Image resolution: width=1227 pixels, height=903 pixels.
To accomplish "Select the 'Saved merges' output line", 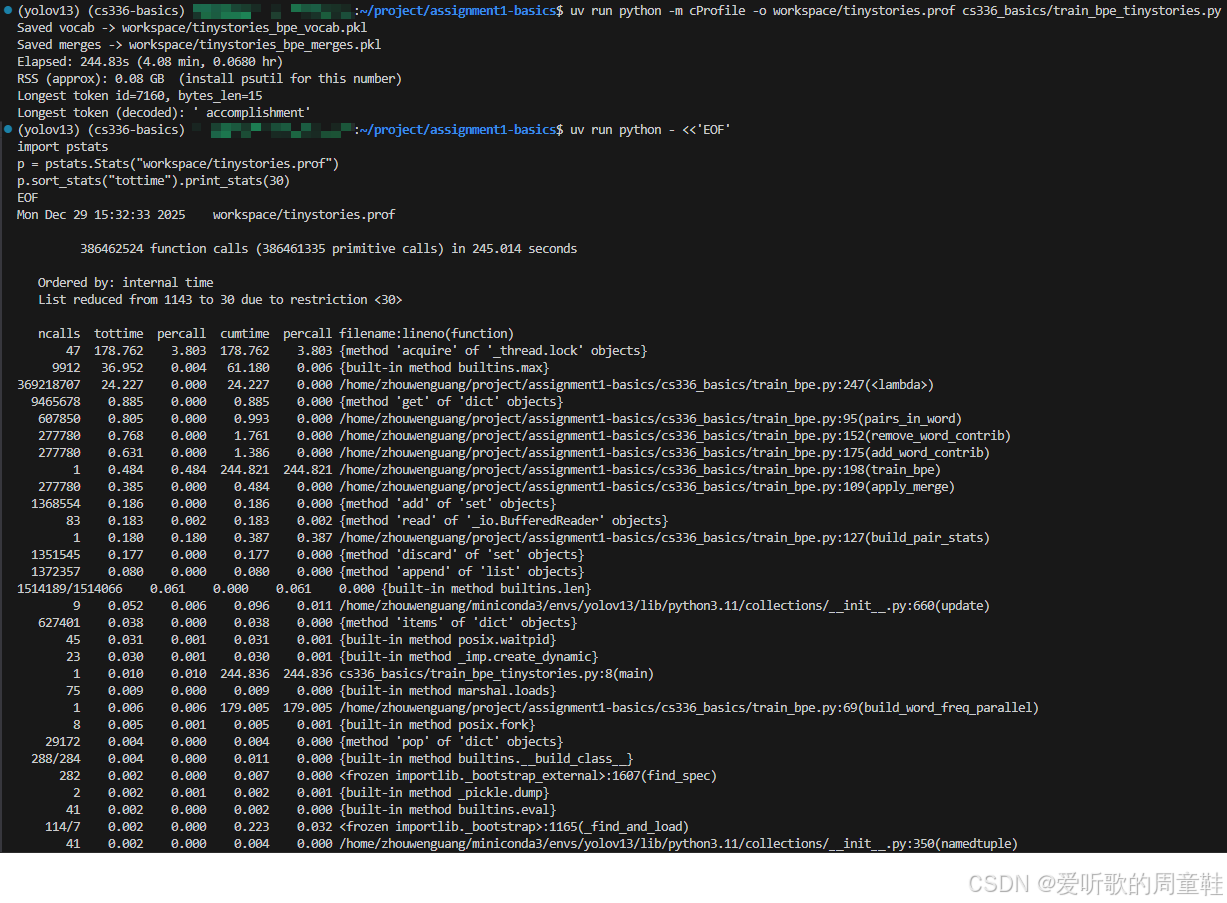I will [199, 45].
